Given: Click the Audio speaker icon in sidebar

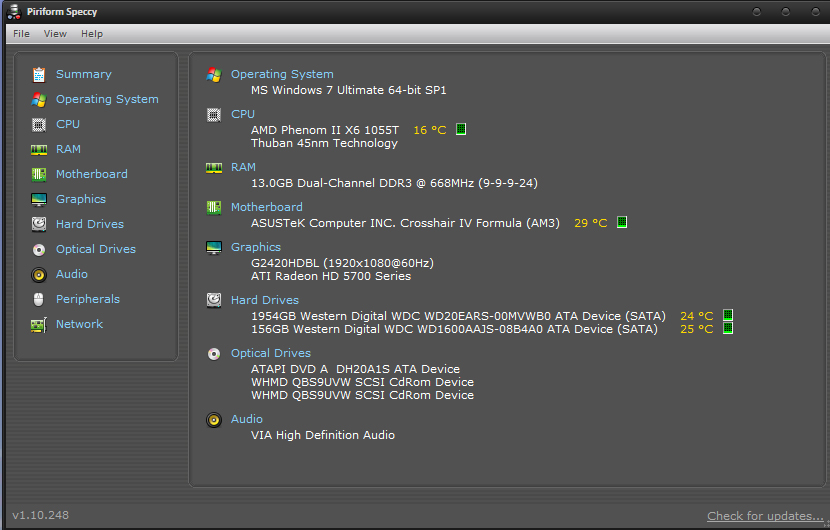Looking at the screenshot, I should [39, 274].
